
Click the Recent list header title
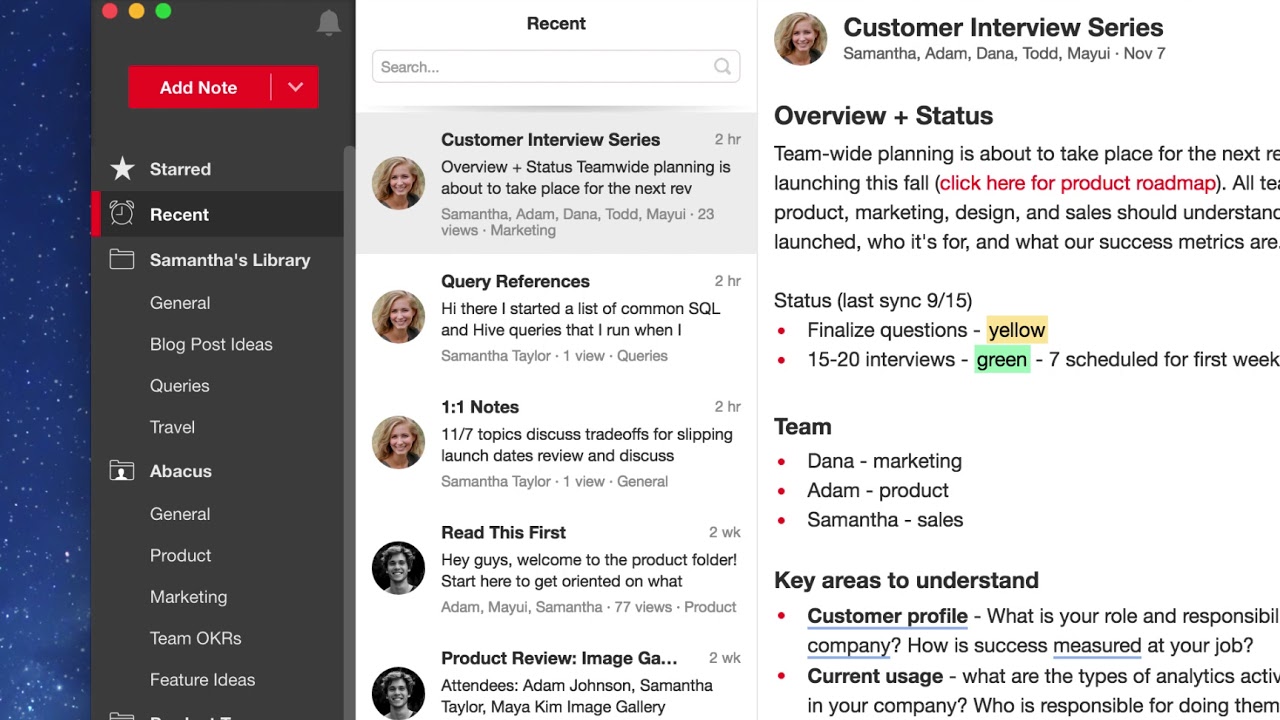pos(556,24)
